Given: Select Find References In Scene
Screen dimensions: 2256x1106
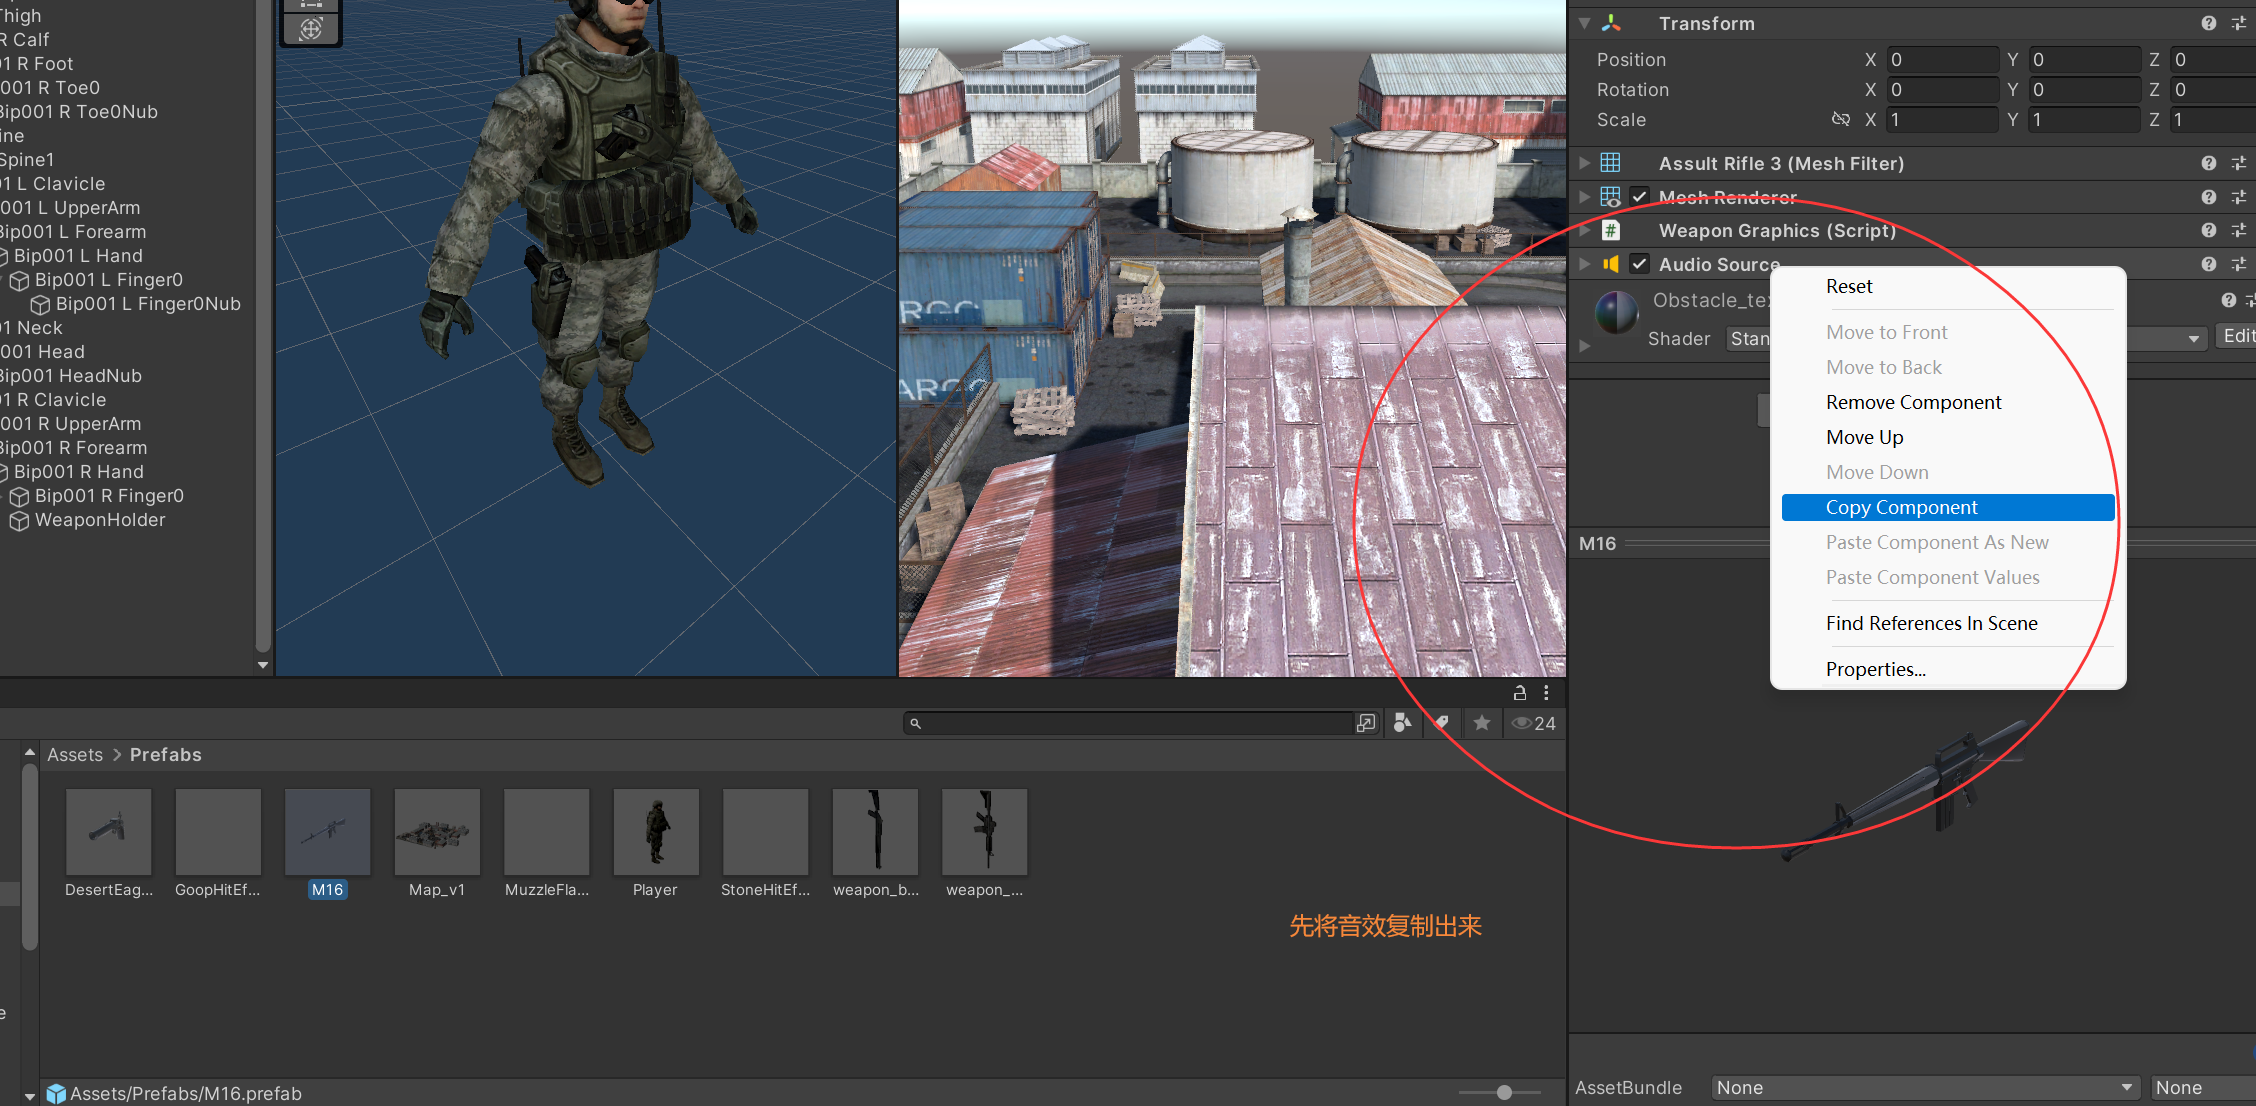Looking at the screenshot, I should coord(1948,623).
